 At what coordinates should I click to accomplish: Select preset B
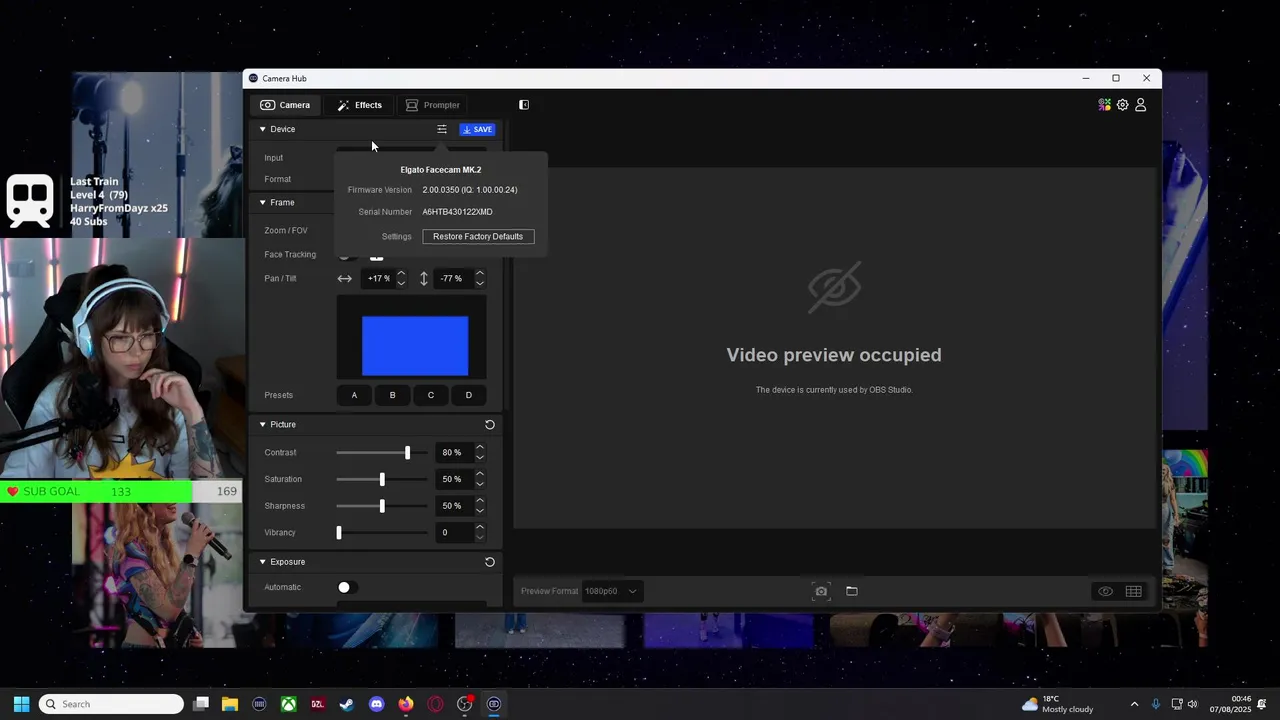[392, 395]
